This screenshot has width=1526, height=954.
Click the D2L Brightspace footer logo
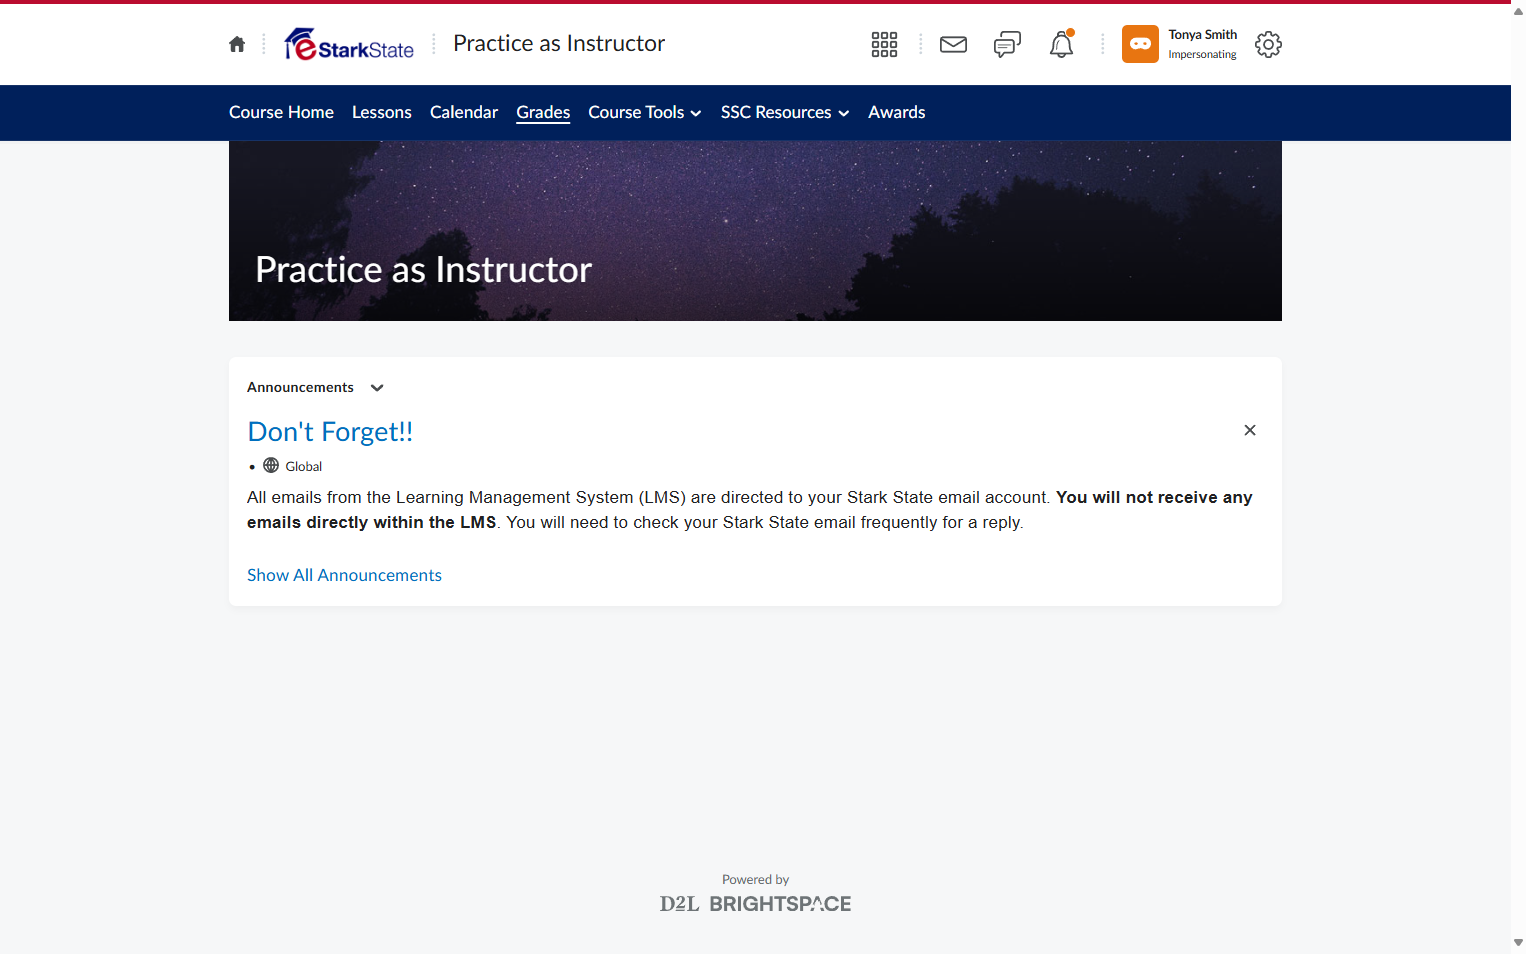point(756,904)
